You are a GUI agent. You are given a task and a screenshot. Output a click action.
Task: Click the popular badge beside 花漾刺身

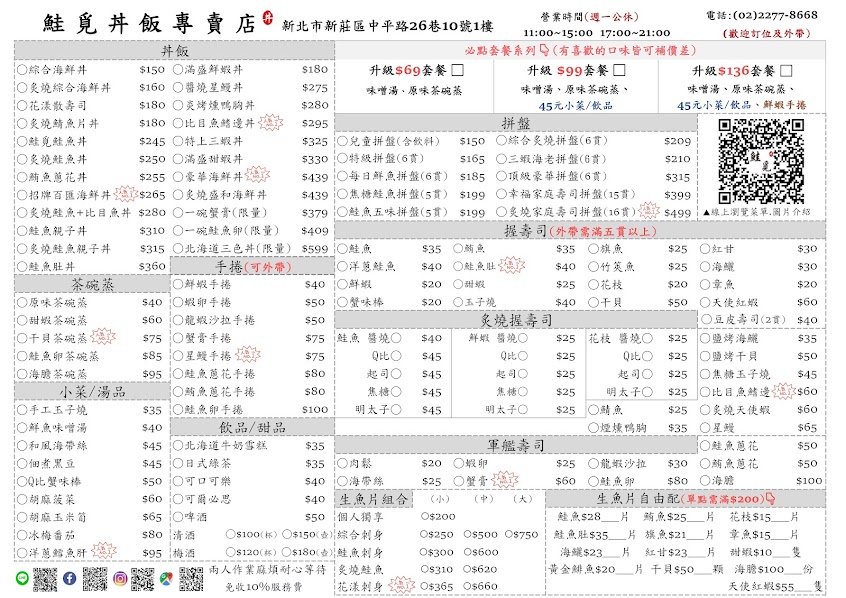[x=402, y=585]
